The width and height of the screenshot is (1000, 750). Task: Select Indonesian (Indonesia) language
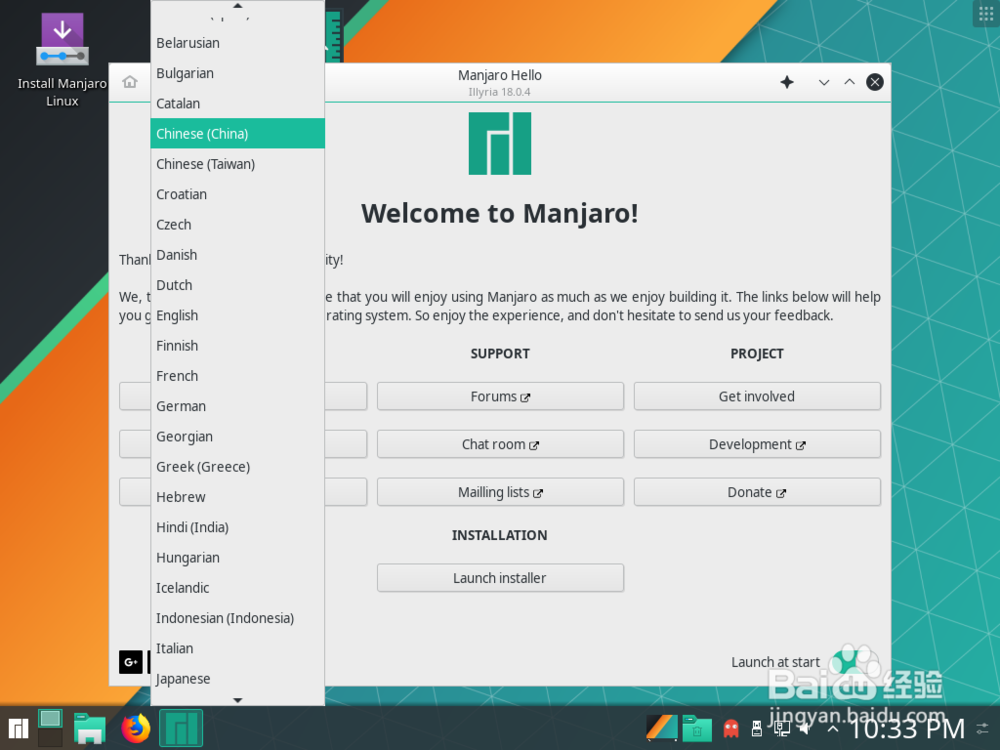[238, 618]
